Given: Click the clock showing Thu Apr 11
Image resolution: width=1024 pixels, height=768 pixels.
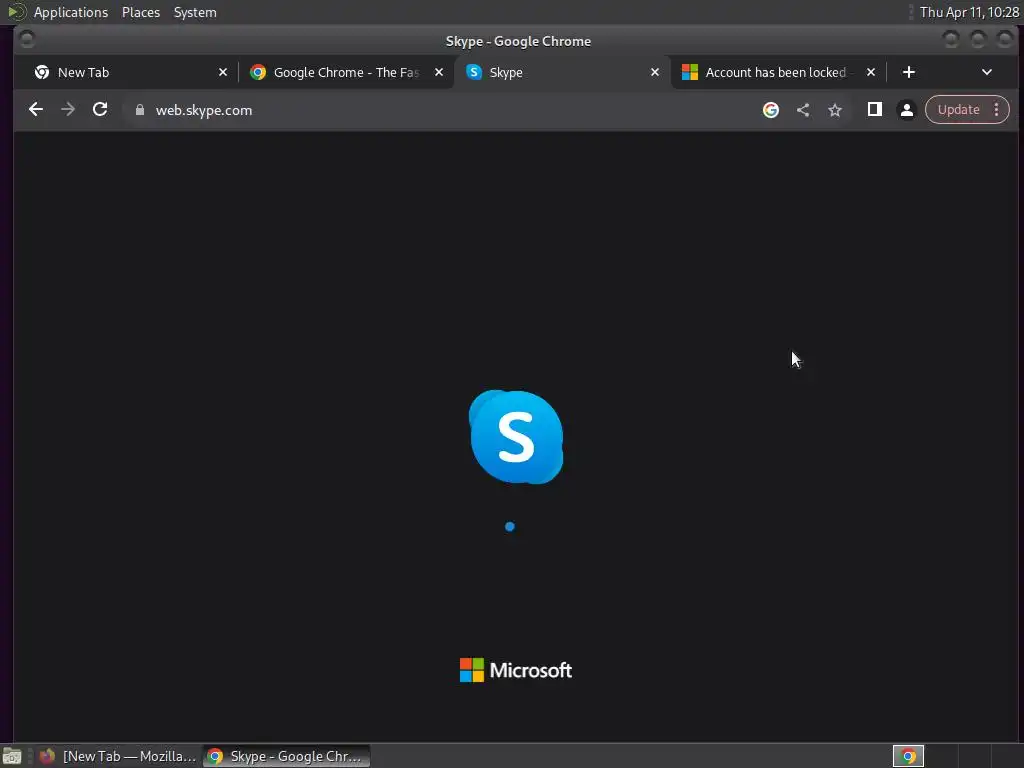Looking at the screenshot, I should point(969,12).
